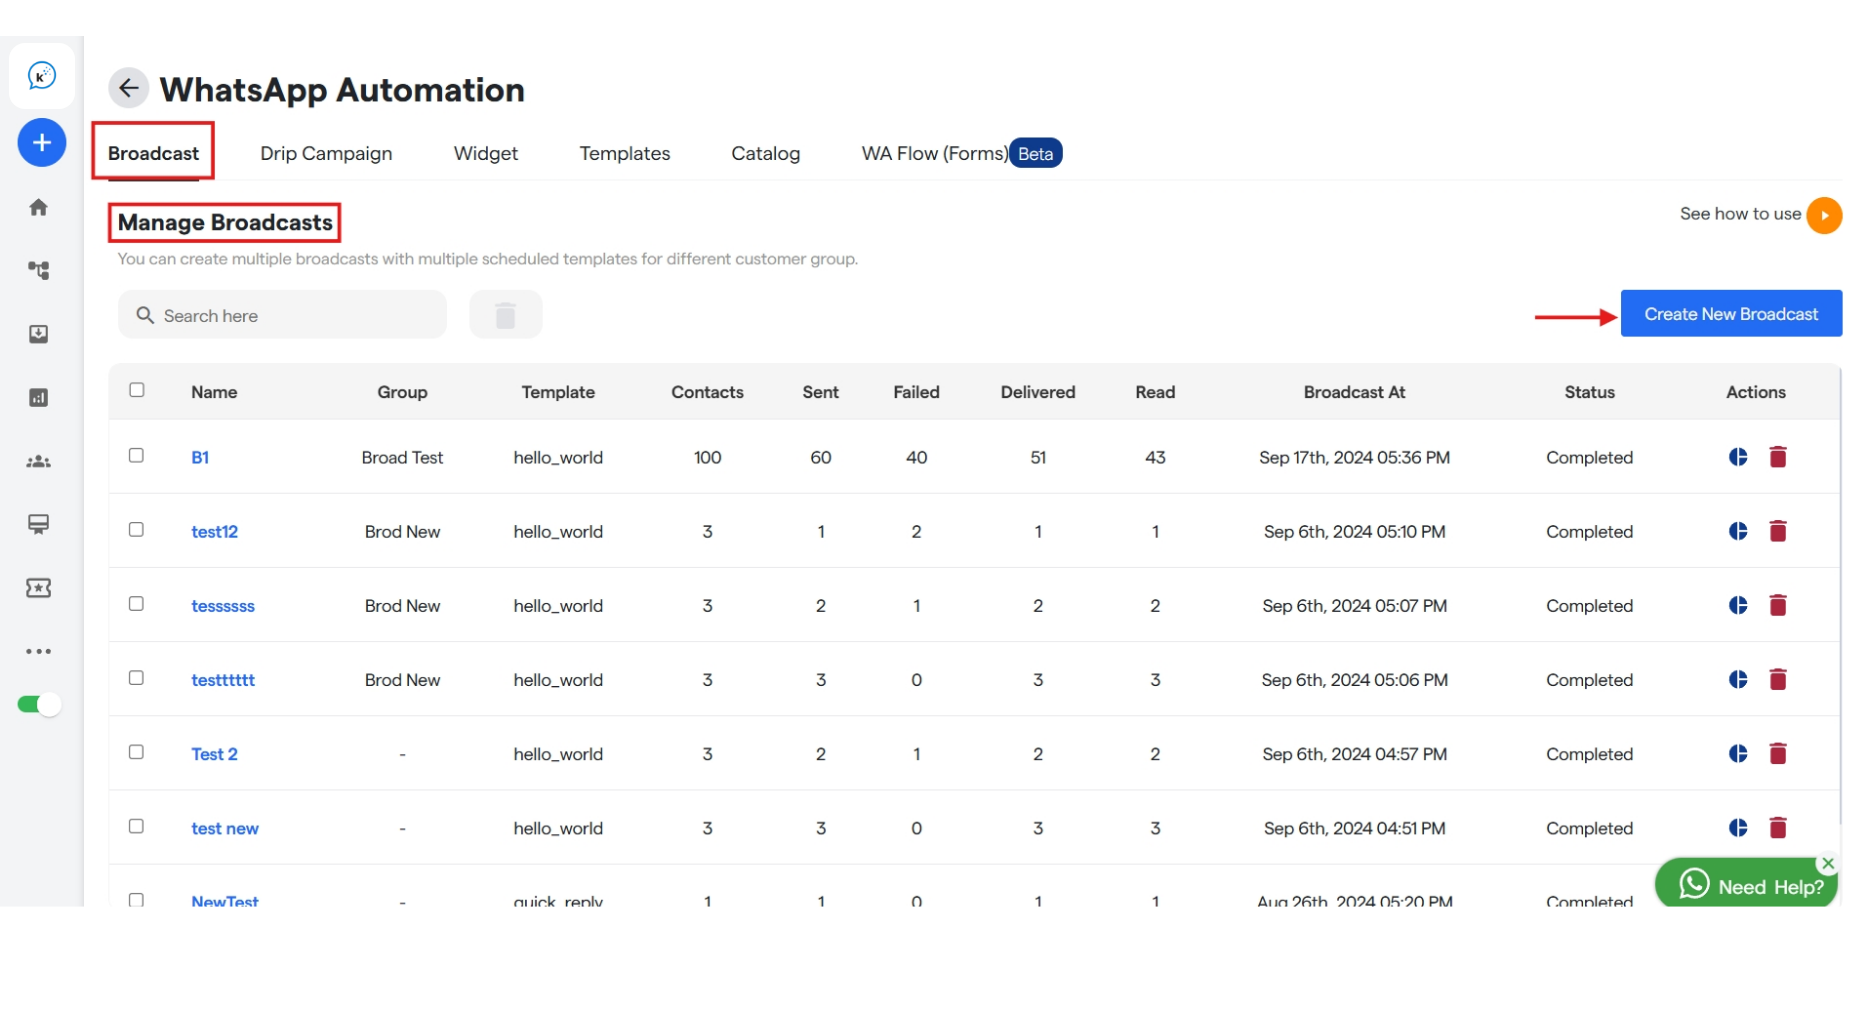Screen dimensions: 1866x1020
Task: Open Home from the sidebar
Action: 39,207
